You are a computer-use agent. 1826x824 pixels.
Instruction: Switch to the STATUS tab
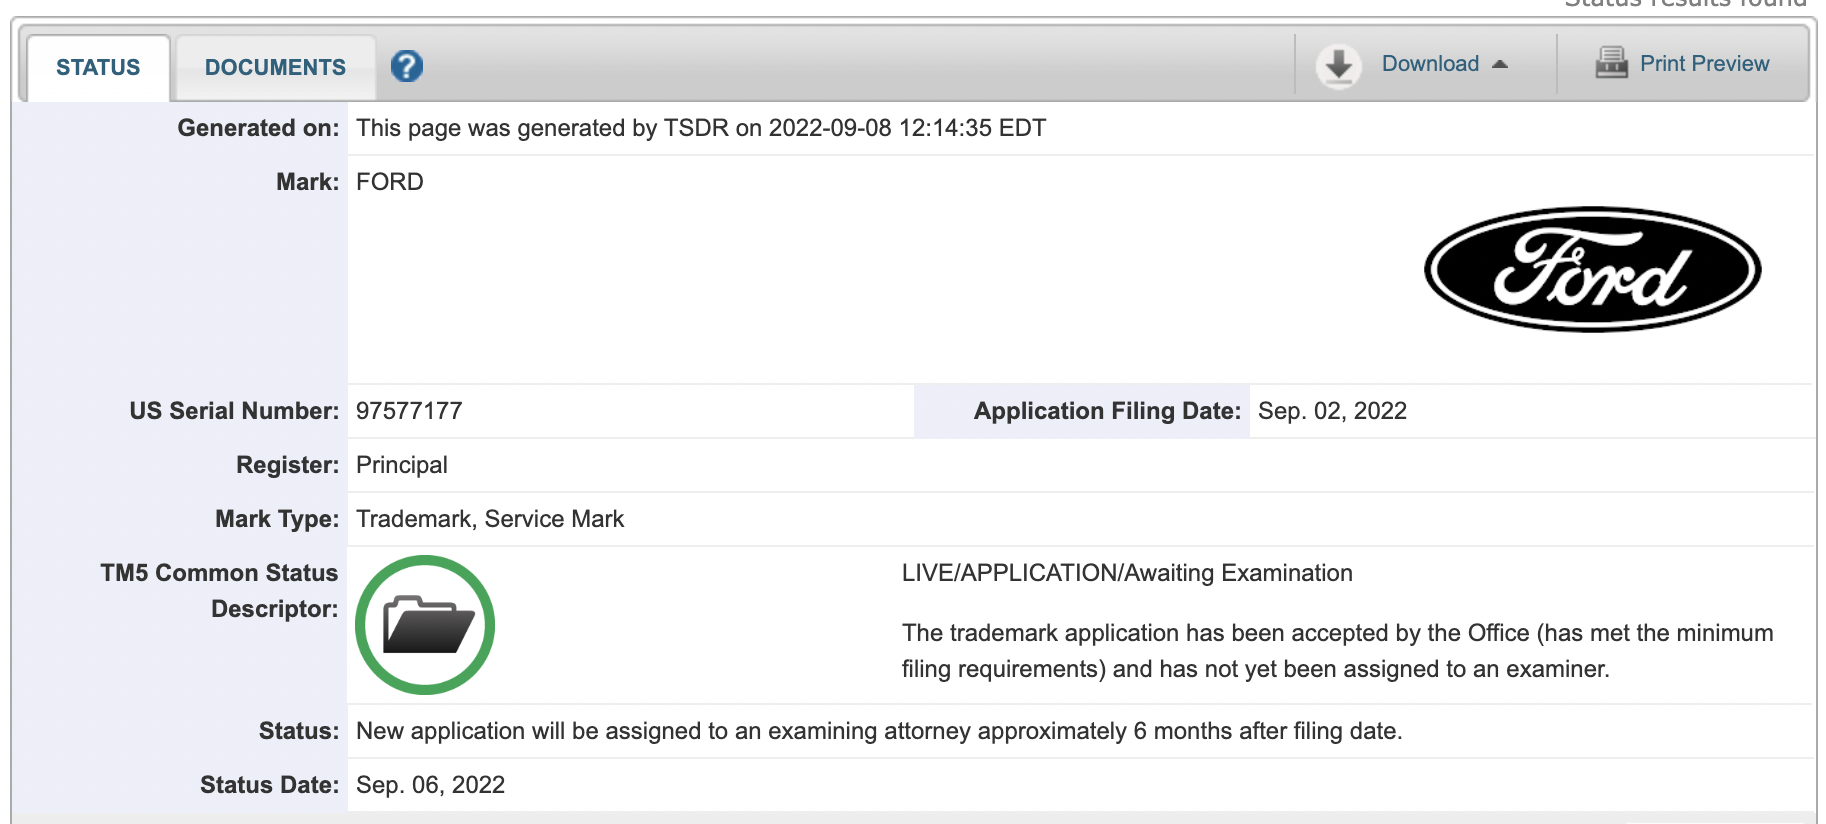coord(98,67)
